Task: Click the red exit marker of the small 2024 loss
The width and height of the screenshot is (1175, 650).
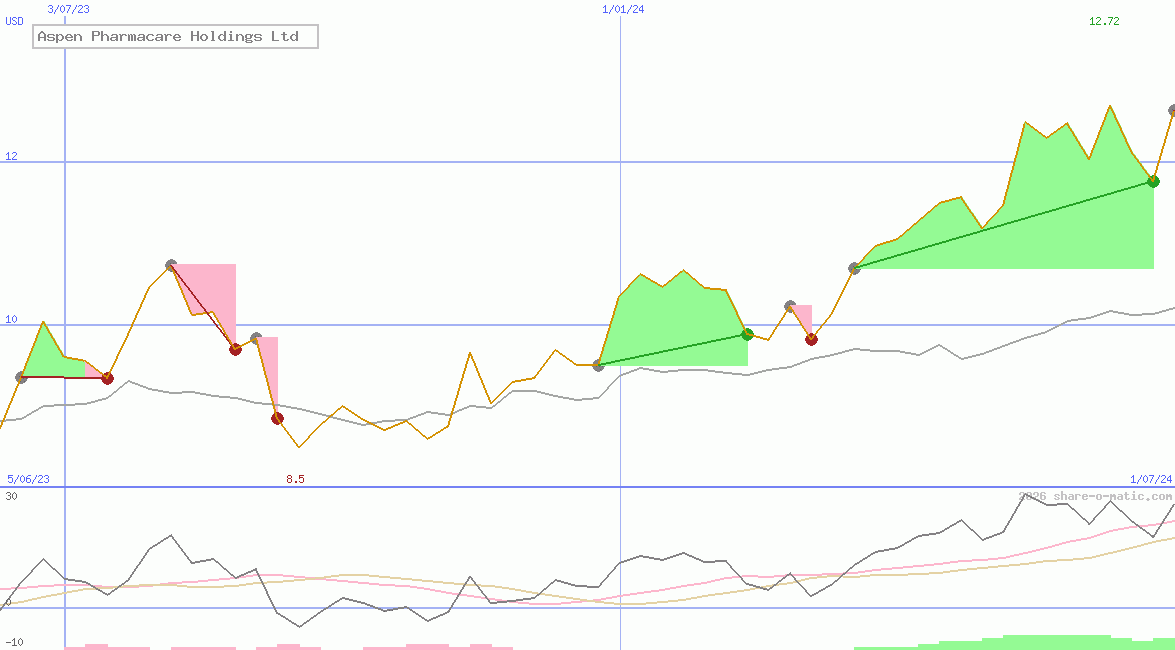Action: point(811,340)
